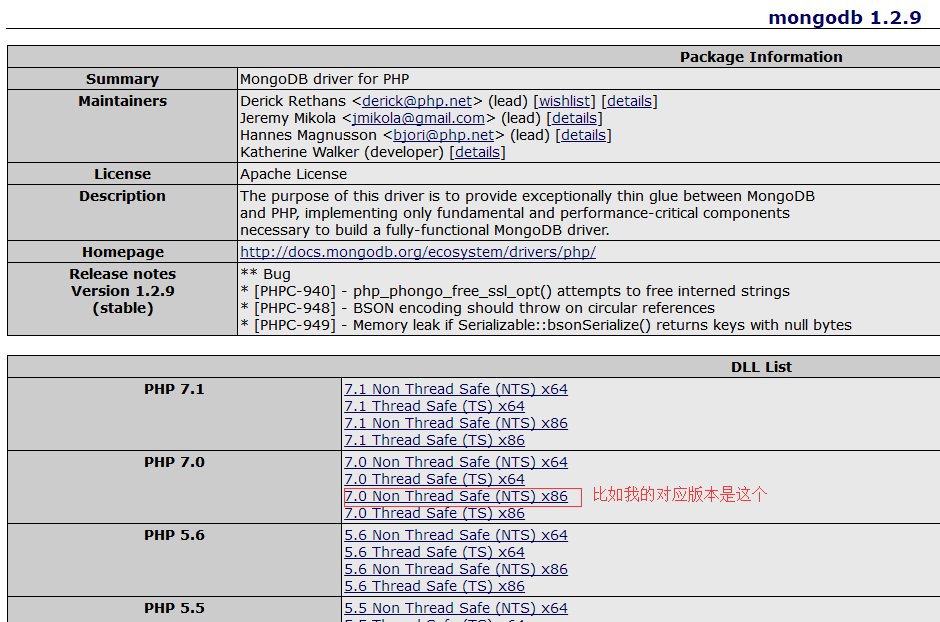940x622 pixels.
Task: Click bjori@php.net email link
Action: pos(444,135)
